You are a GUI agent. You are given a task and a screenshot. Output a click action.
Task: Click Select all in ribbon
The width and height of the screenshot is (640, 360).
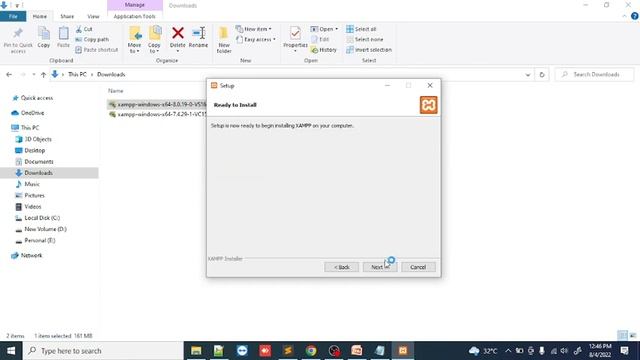click(361, 29)
